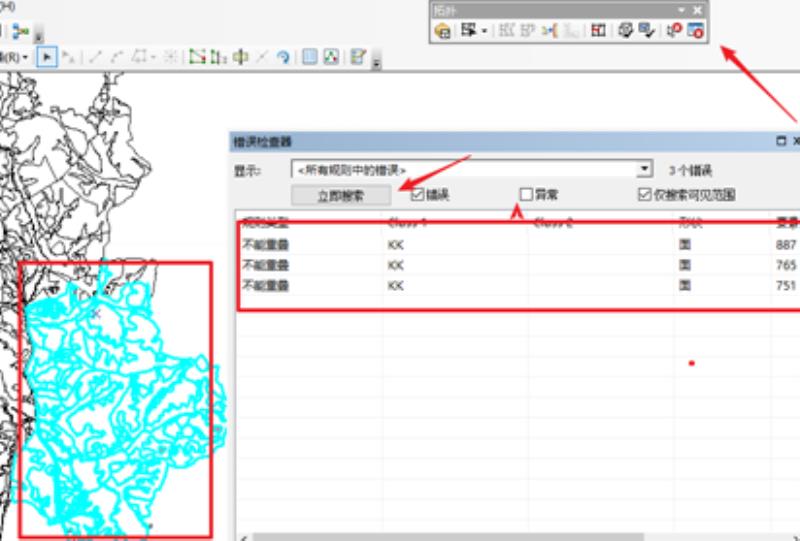
Task: Select the Fix Topology Error tool
Action: point(674,31)
